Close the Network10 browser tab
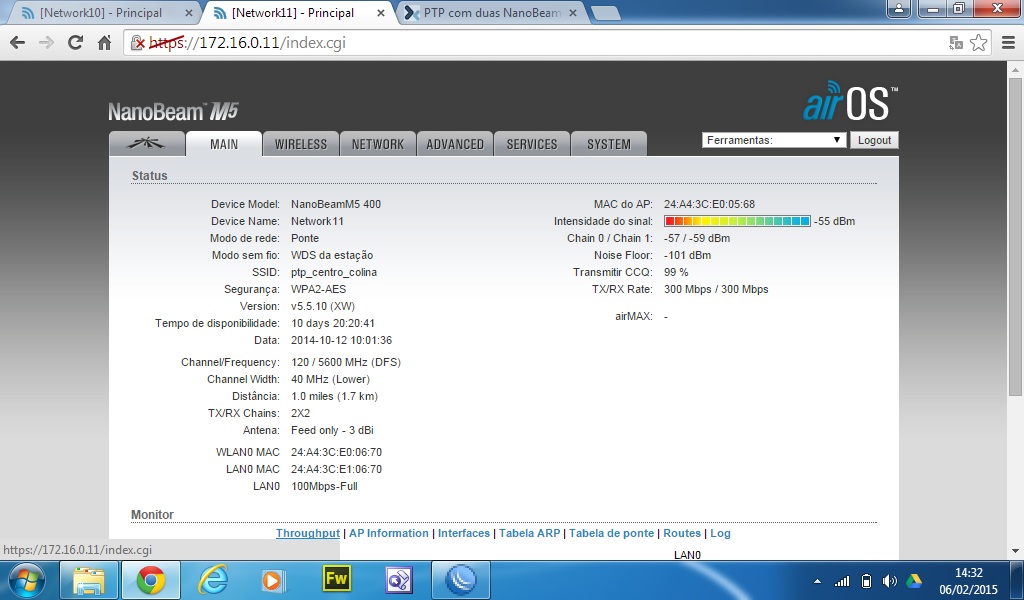This screenshot has height=600, width=1024. coord(189,13)
